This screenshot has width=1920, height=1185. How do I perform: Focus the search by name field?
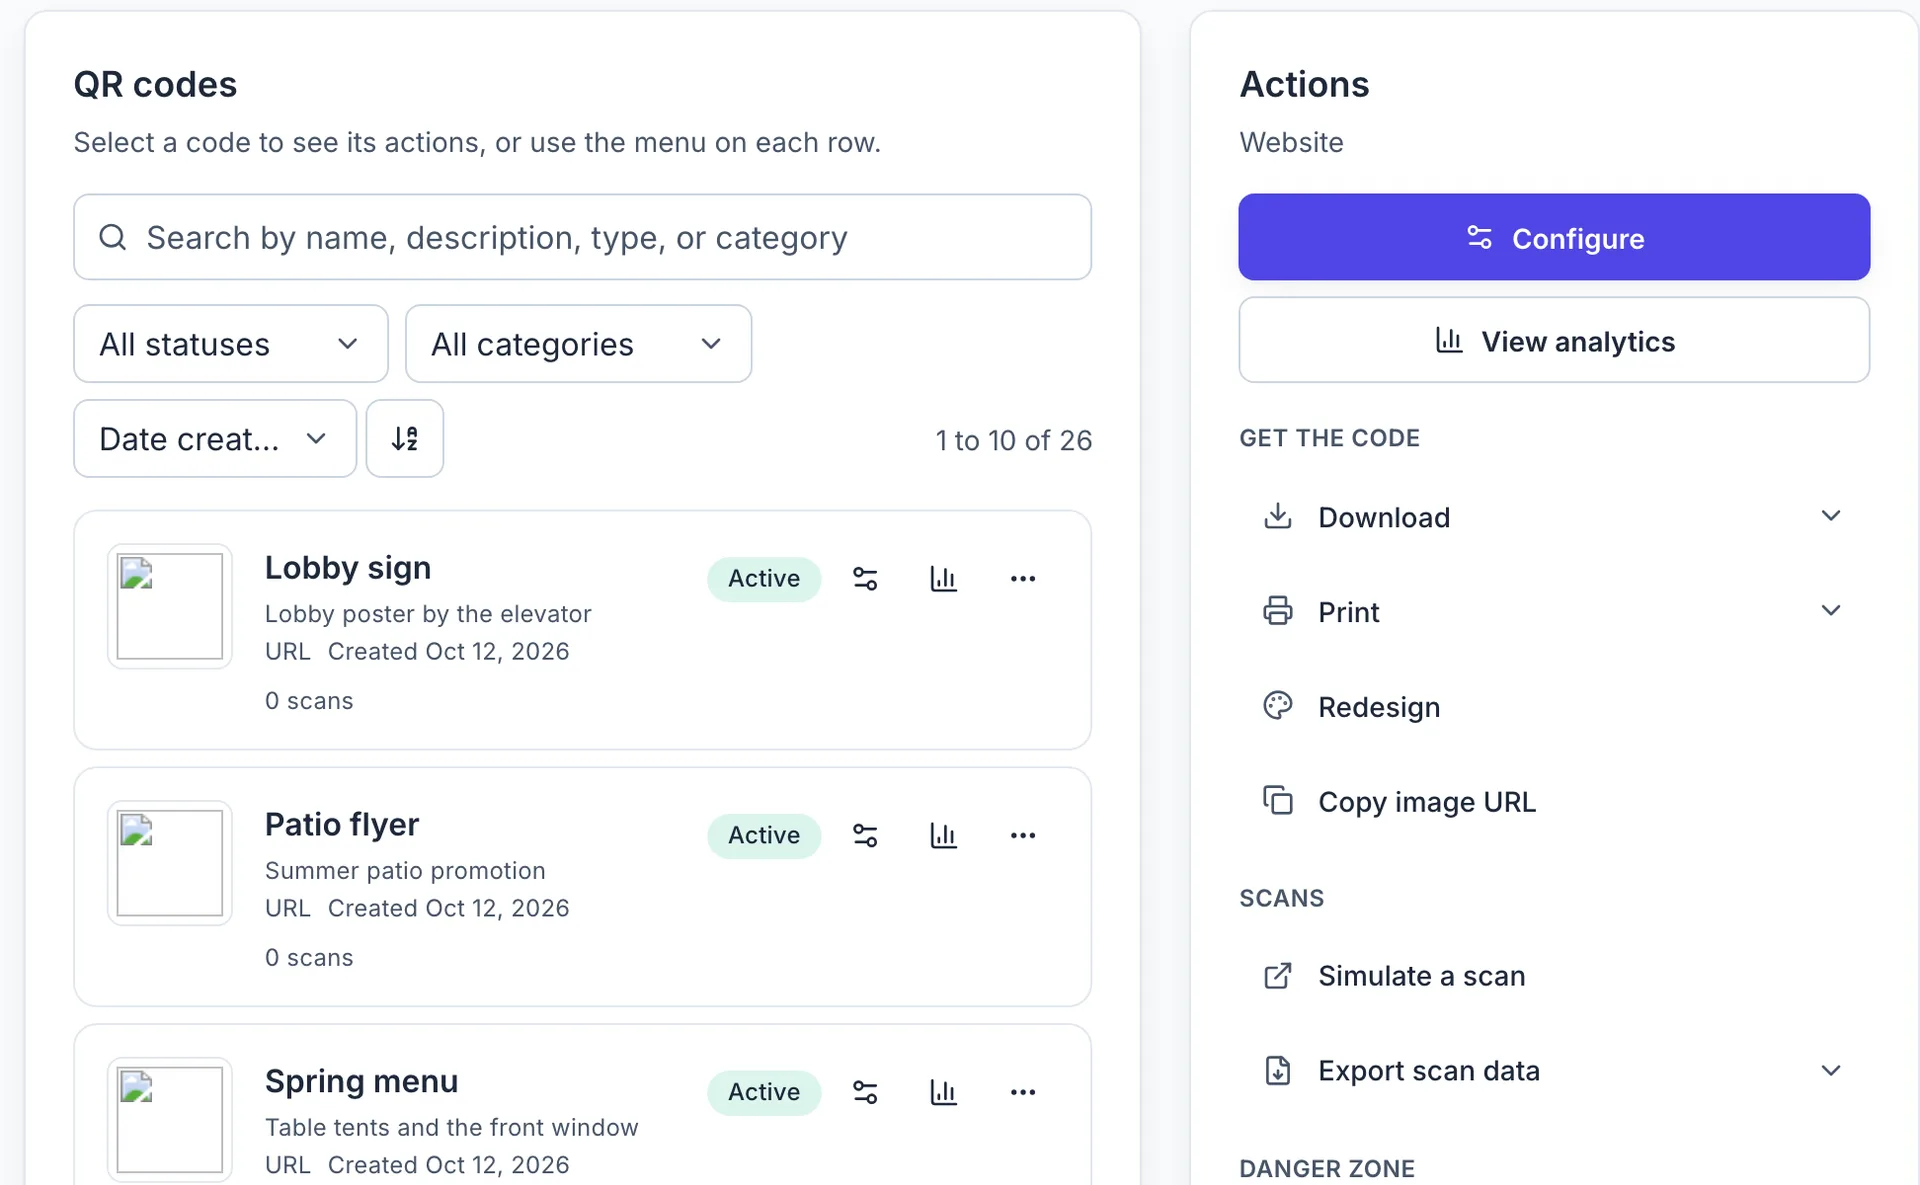pyautogui.click(x=583, y=237)
